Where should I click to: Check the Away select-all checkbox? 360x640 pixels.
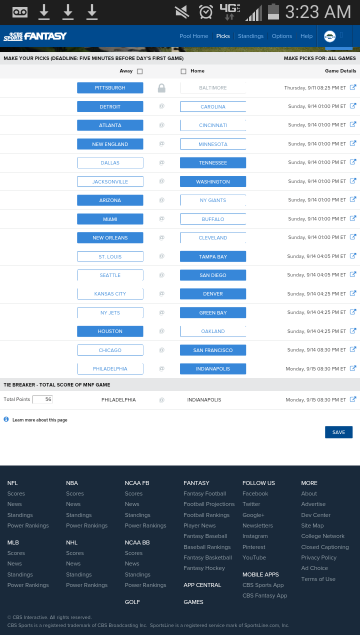coord(140,71)
